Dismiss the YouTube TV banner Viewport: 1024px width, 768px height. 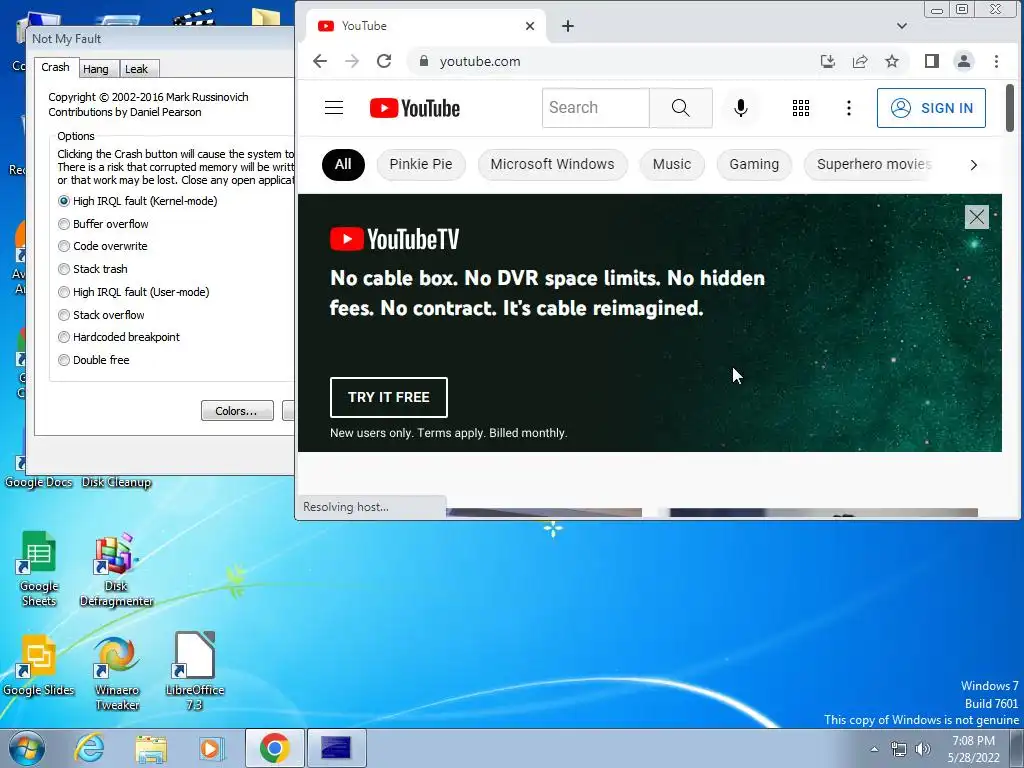[977, 217]
